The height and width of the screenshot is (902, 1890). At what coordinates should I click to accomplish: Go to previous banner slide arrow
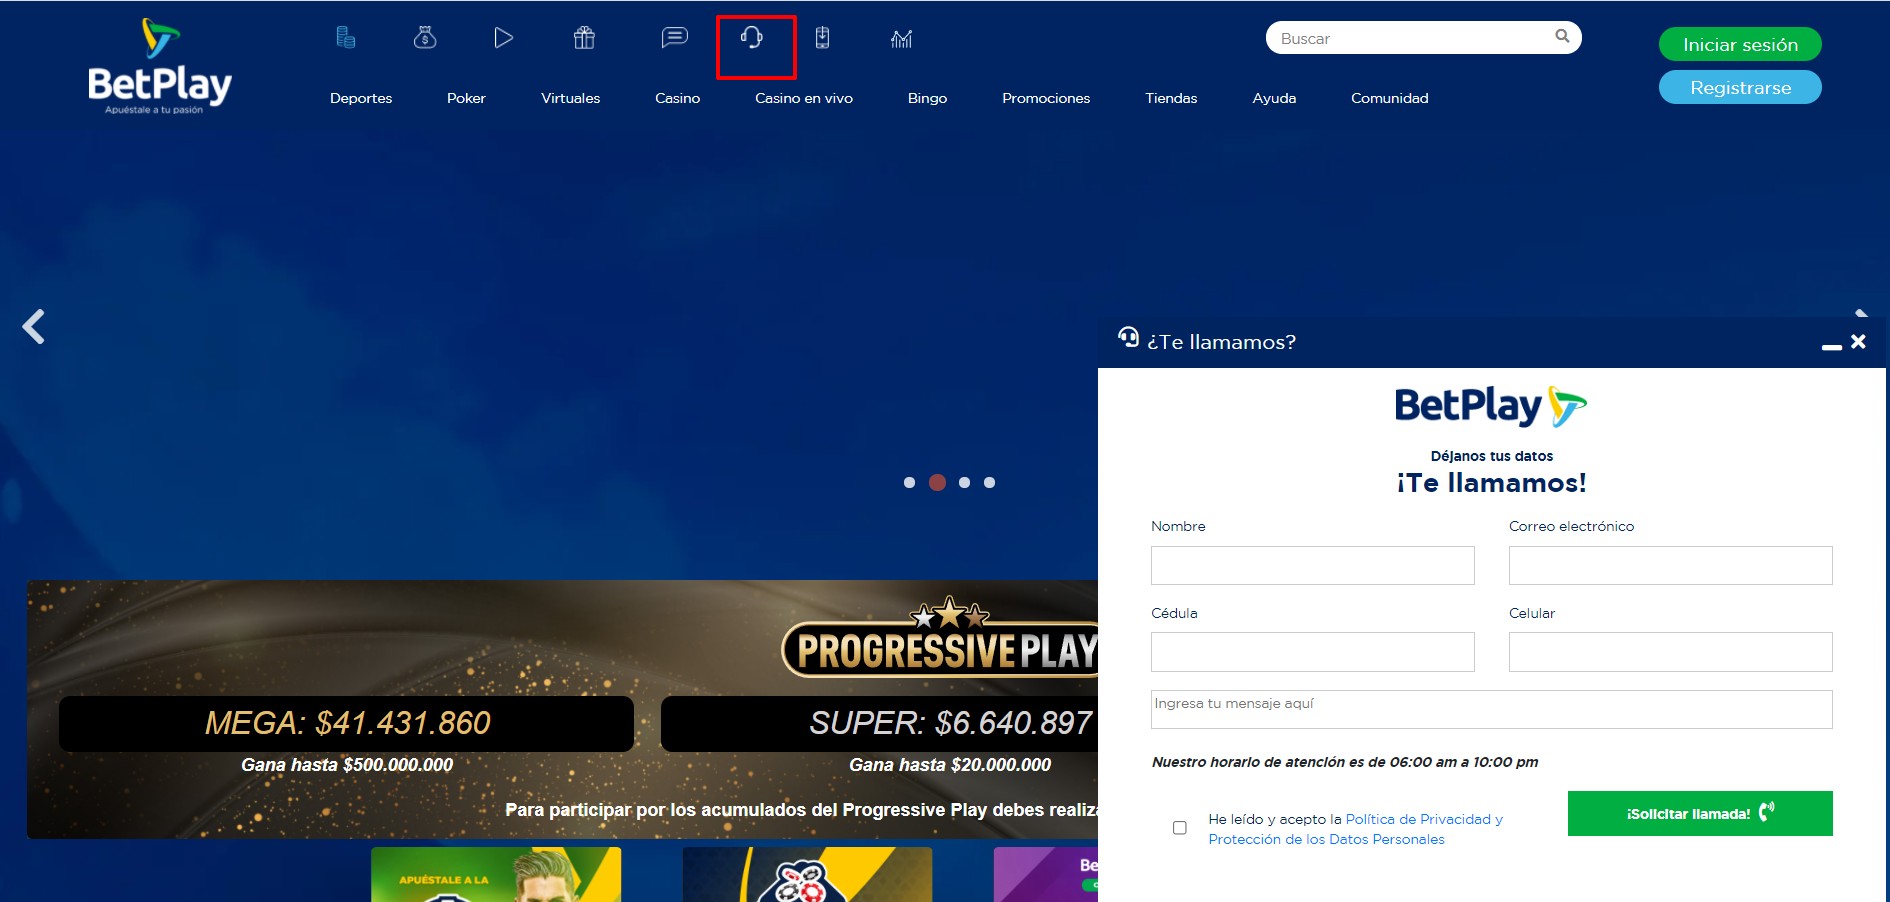click(34, 326)
